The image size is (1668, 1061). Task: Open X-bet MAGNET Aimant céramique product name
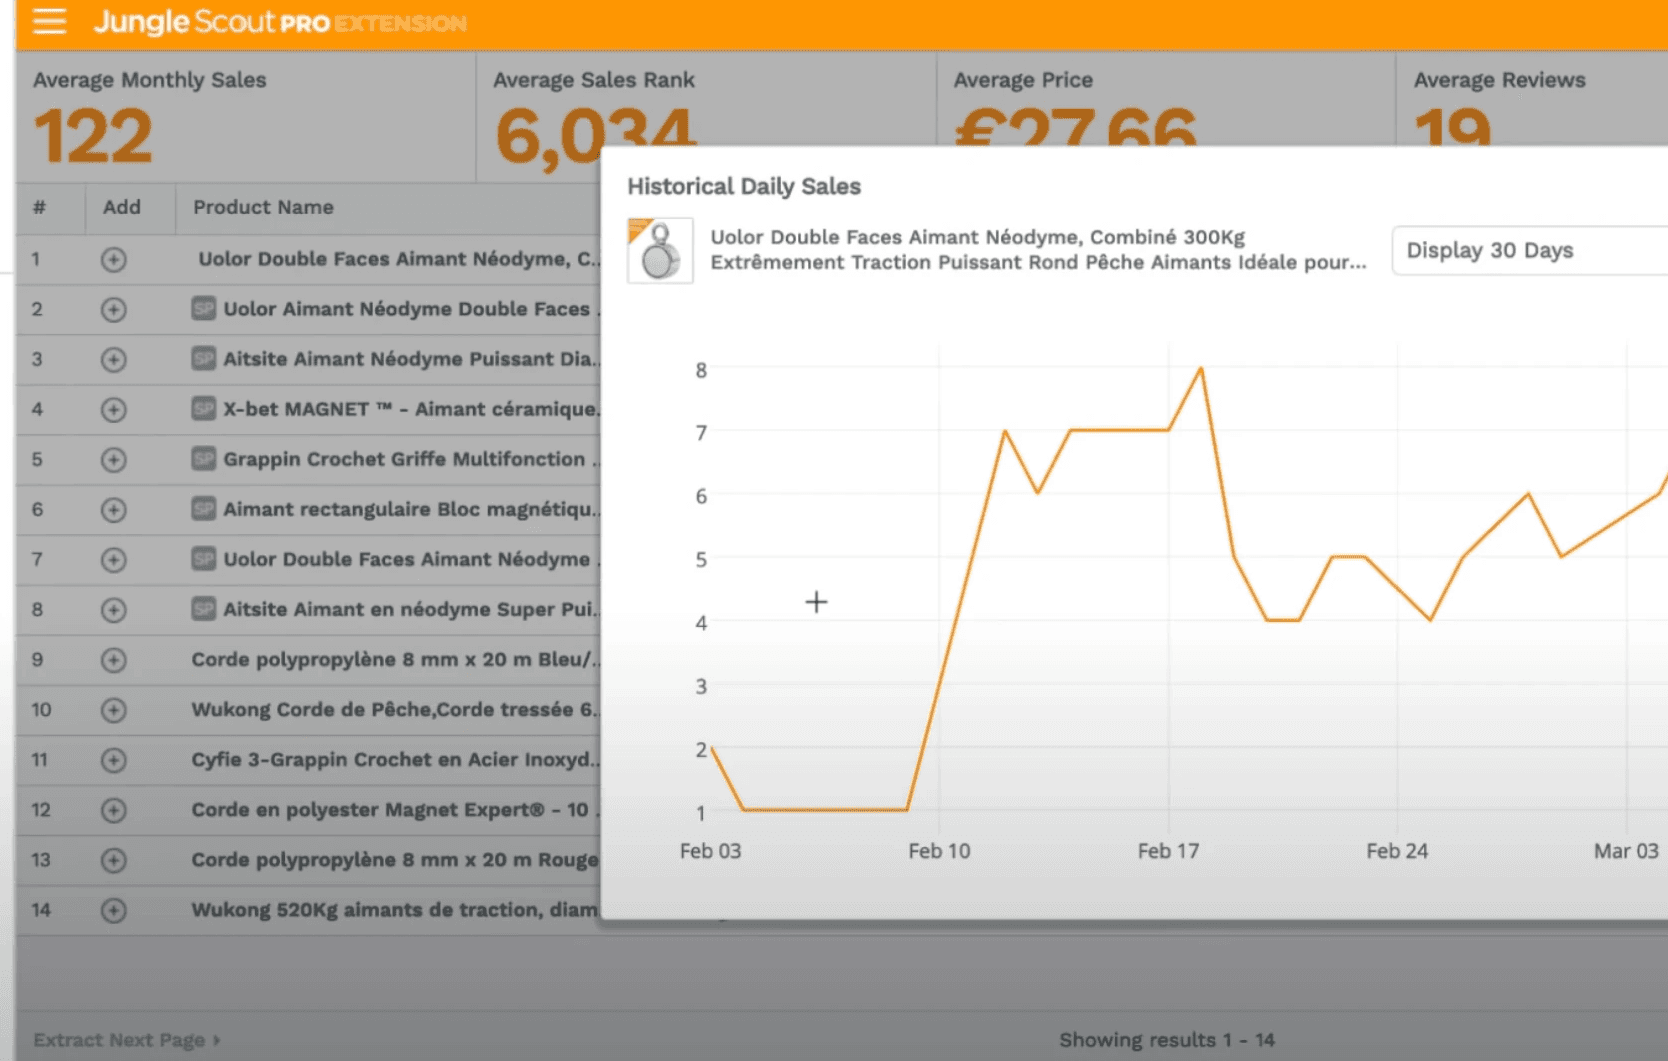tap(412, 409)
